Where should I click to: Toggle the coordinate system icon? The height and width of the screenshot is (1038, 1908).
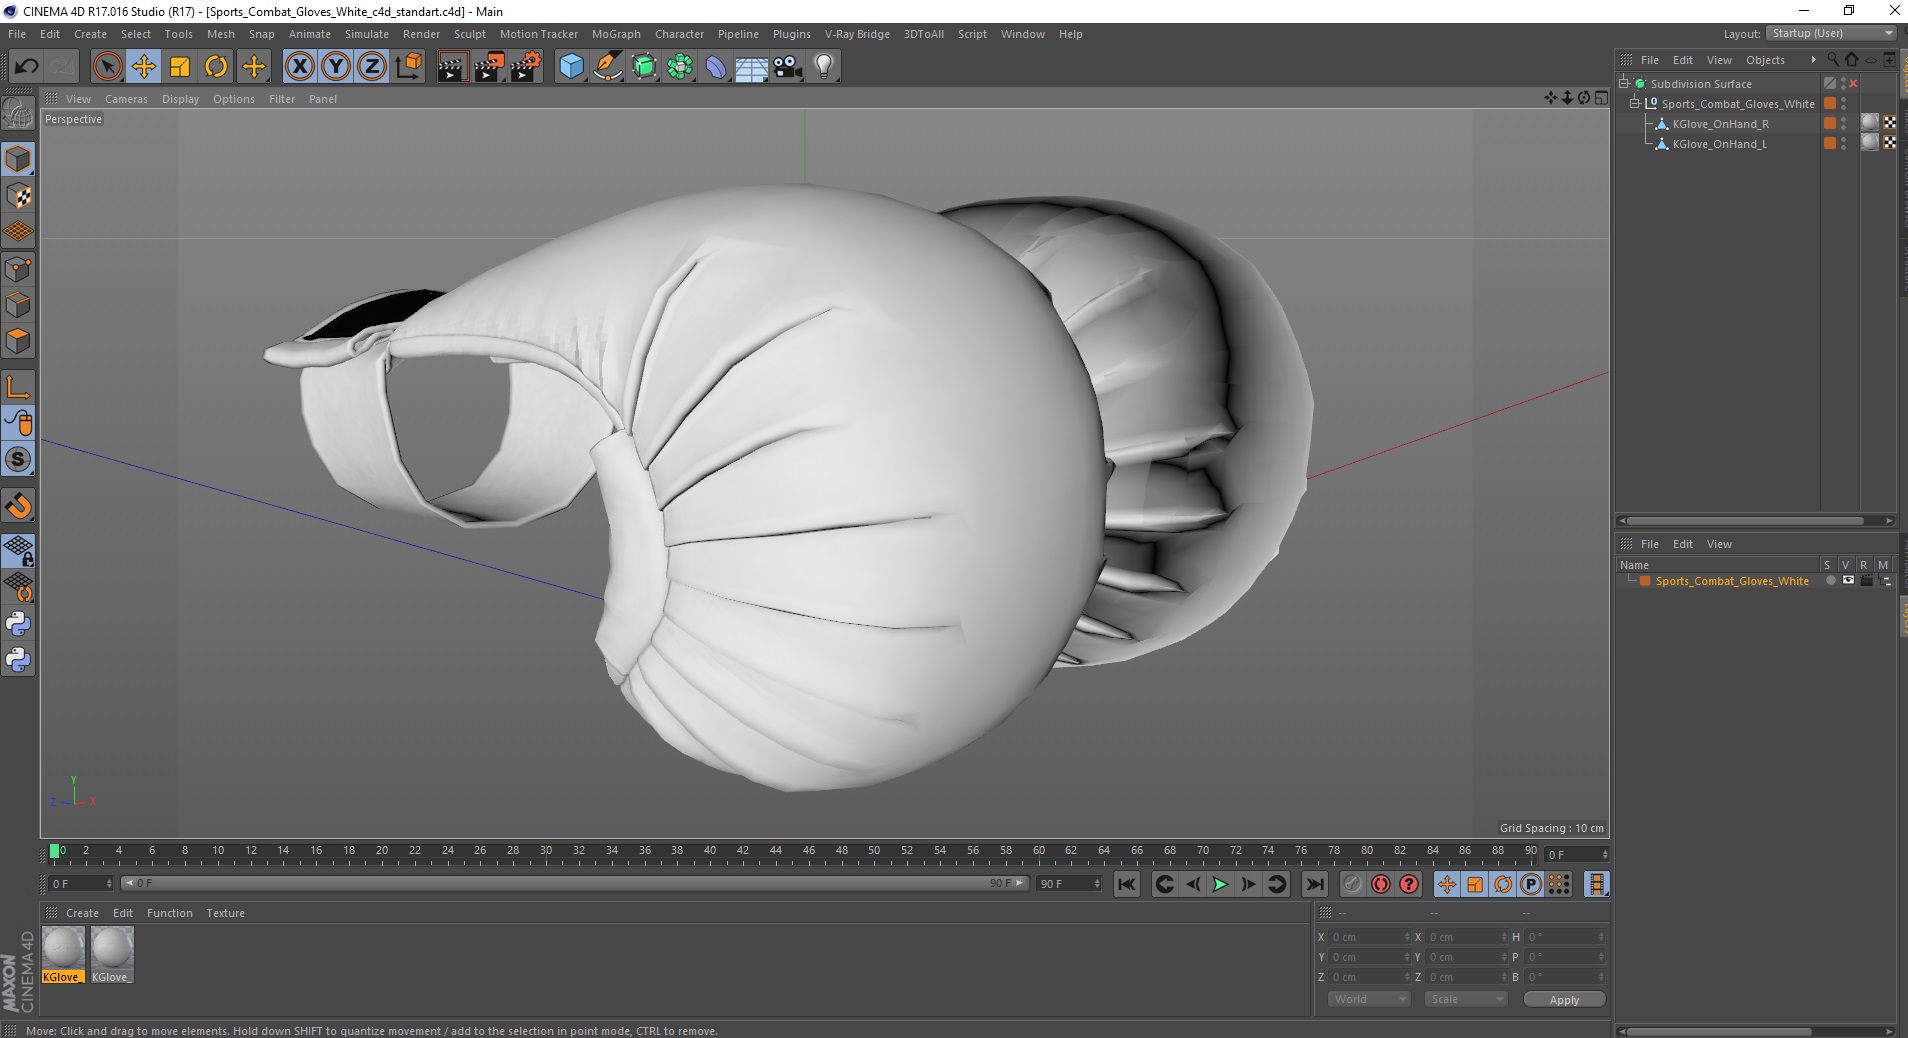pyautogui.click(x=409, y=67)
